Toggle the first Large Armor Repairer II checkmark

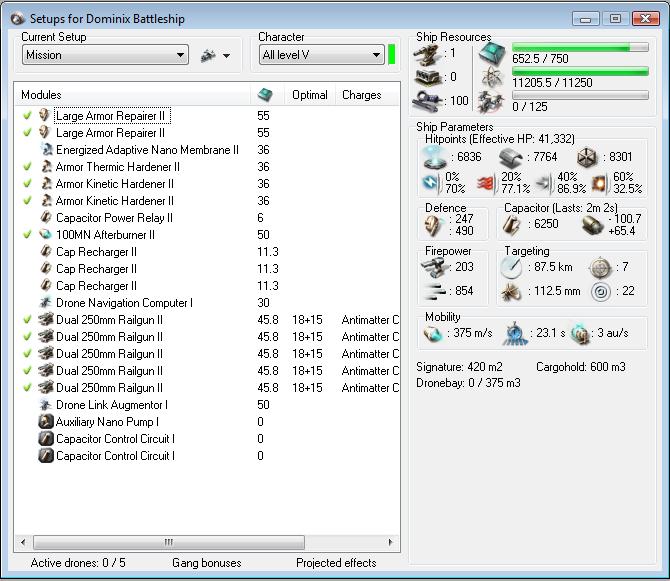[x=28, y=116]
